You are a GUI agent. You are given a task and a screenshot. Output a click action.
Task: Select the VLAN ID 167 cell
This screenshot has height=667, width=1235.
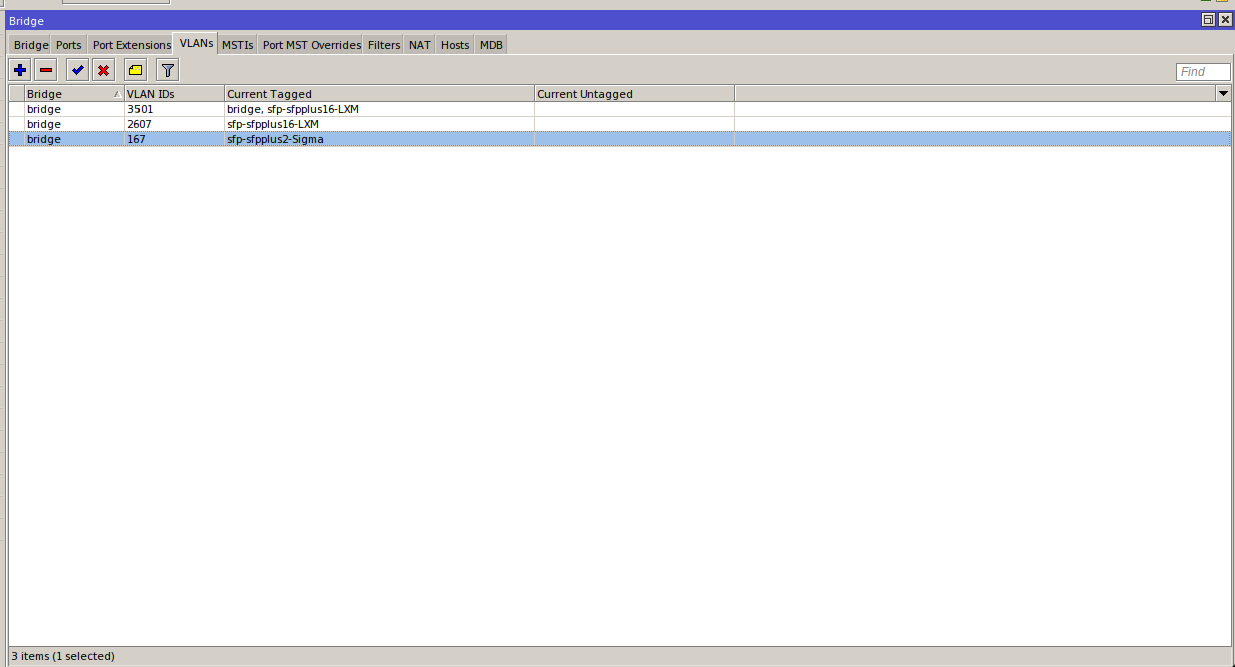pyautogui.click(x=174, y=139)
